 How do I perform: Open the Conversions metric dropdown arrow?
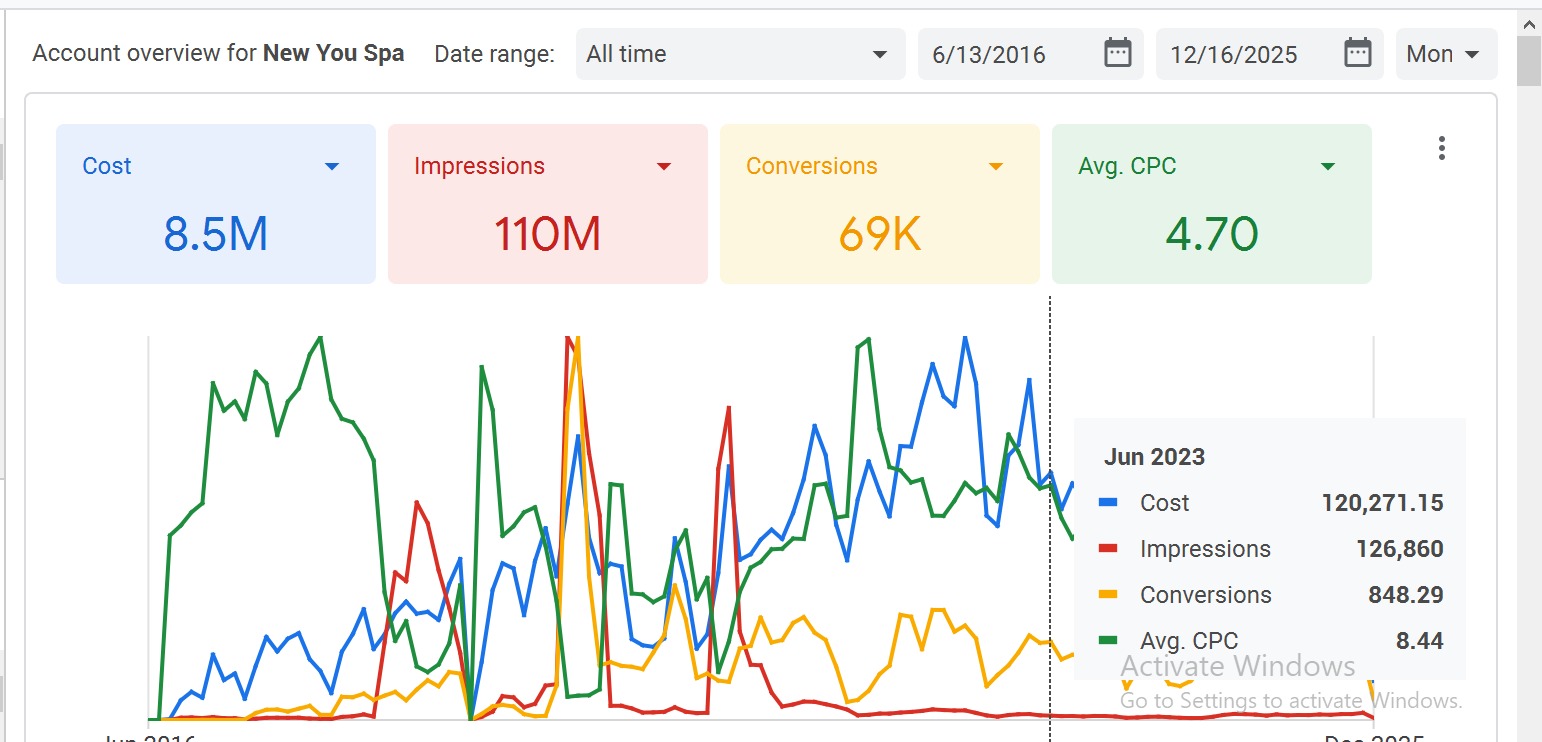pyautogui.click(x=996, y=166)
